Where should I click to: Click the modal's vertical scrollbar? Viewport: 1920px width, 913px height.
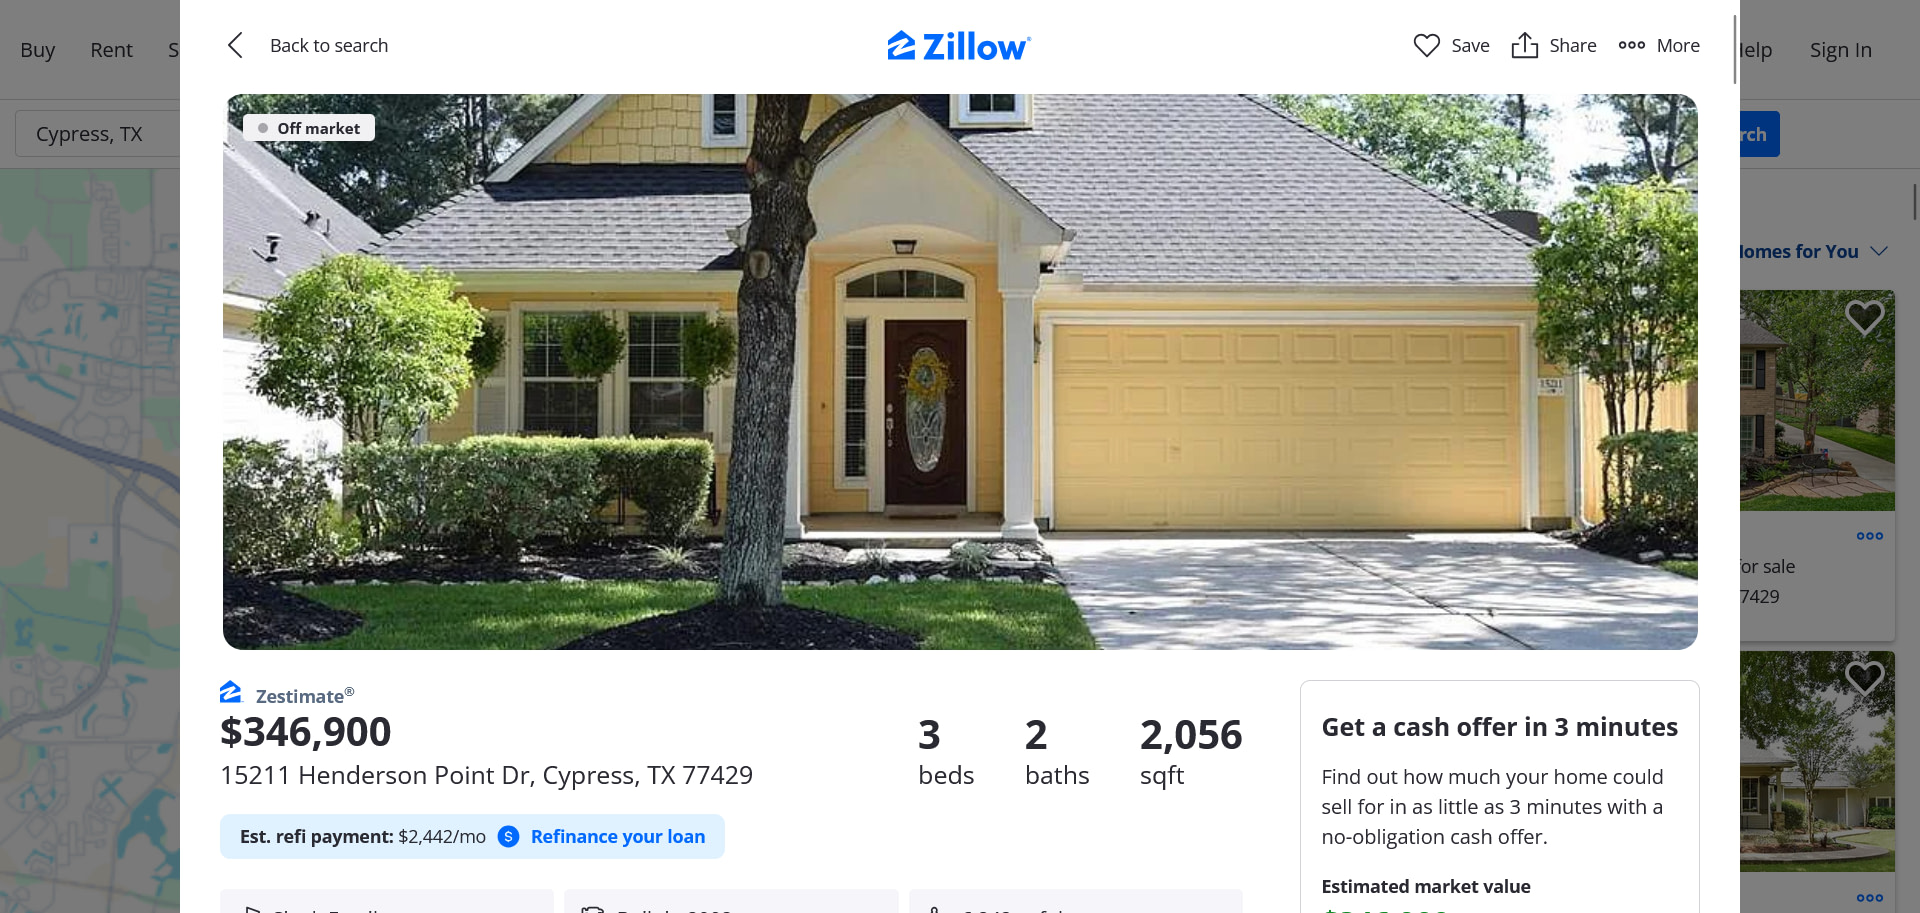[x=1735, y=50]
